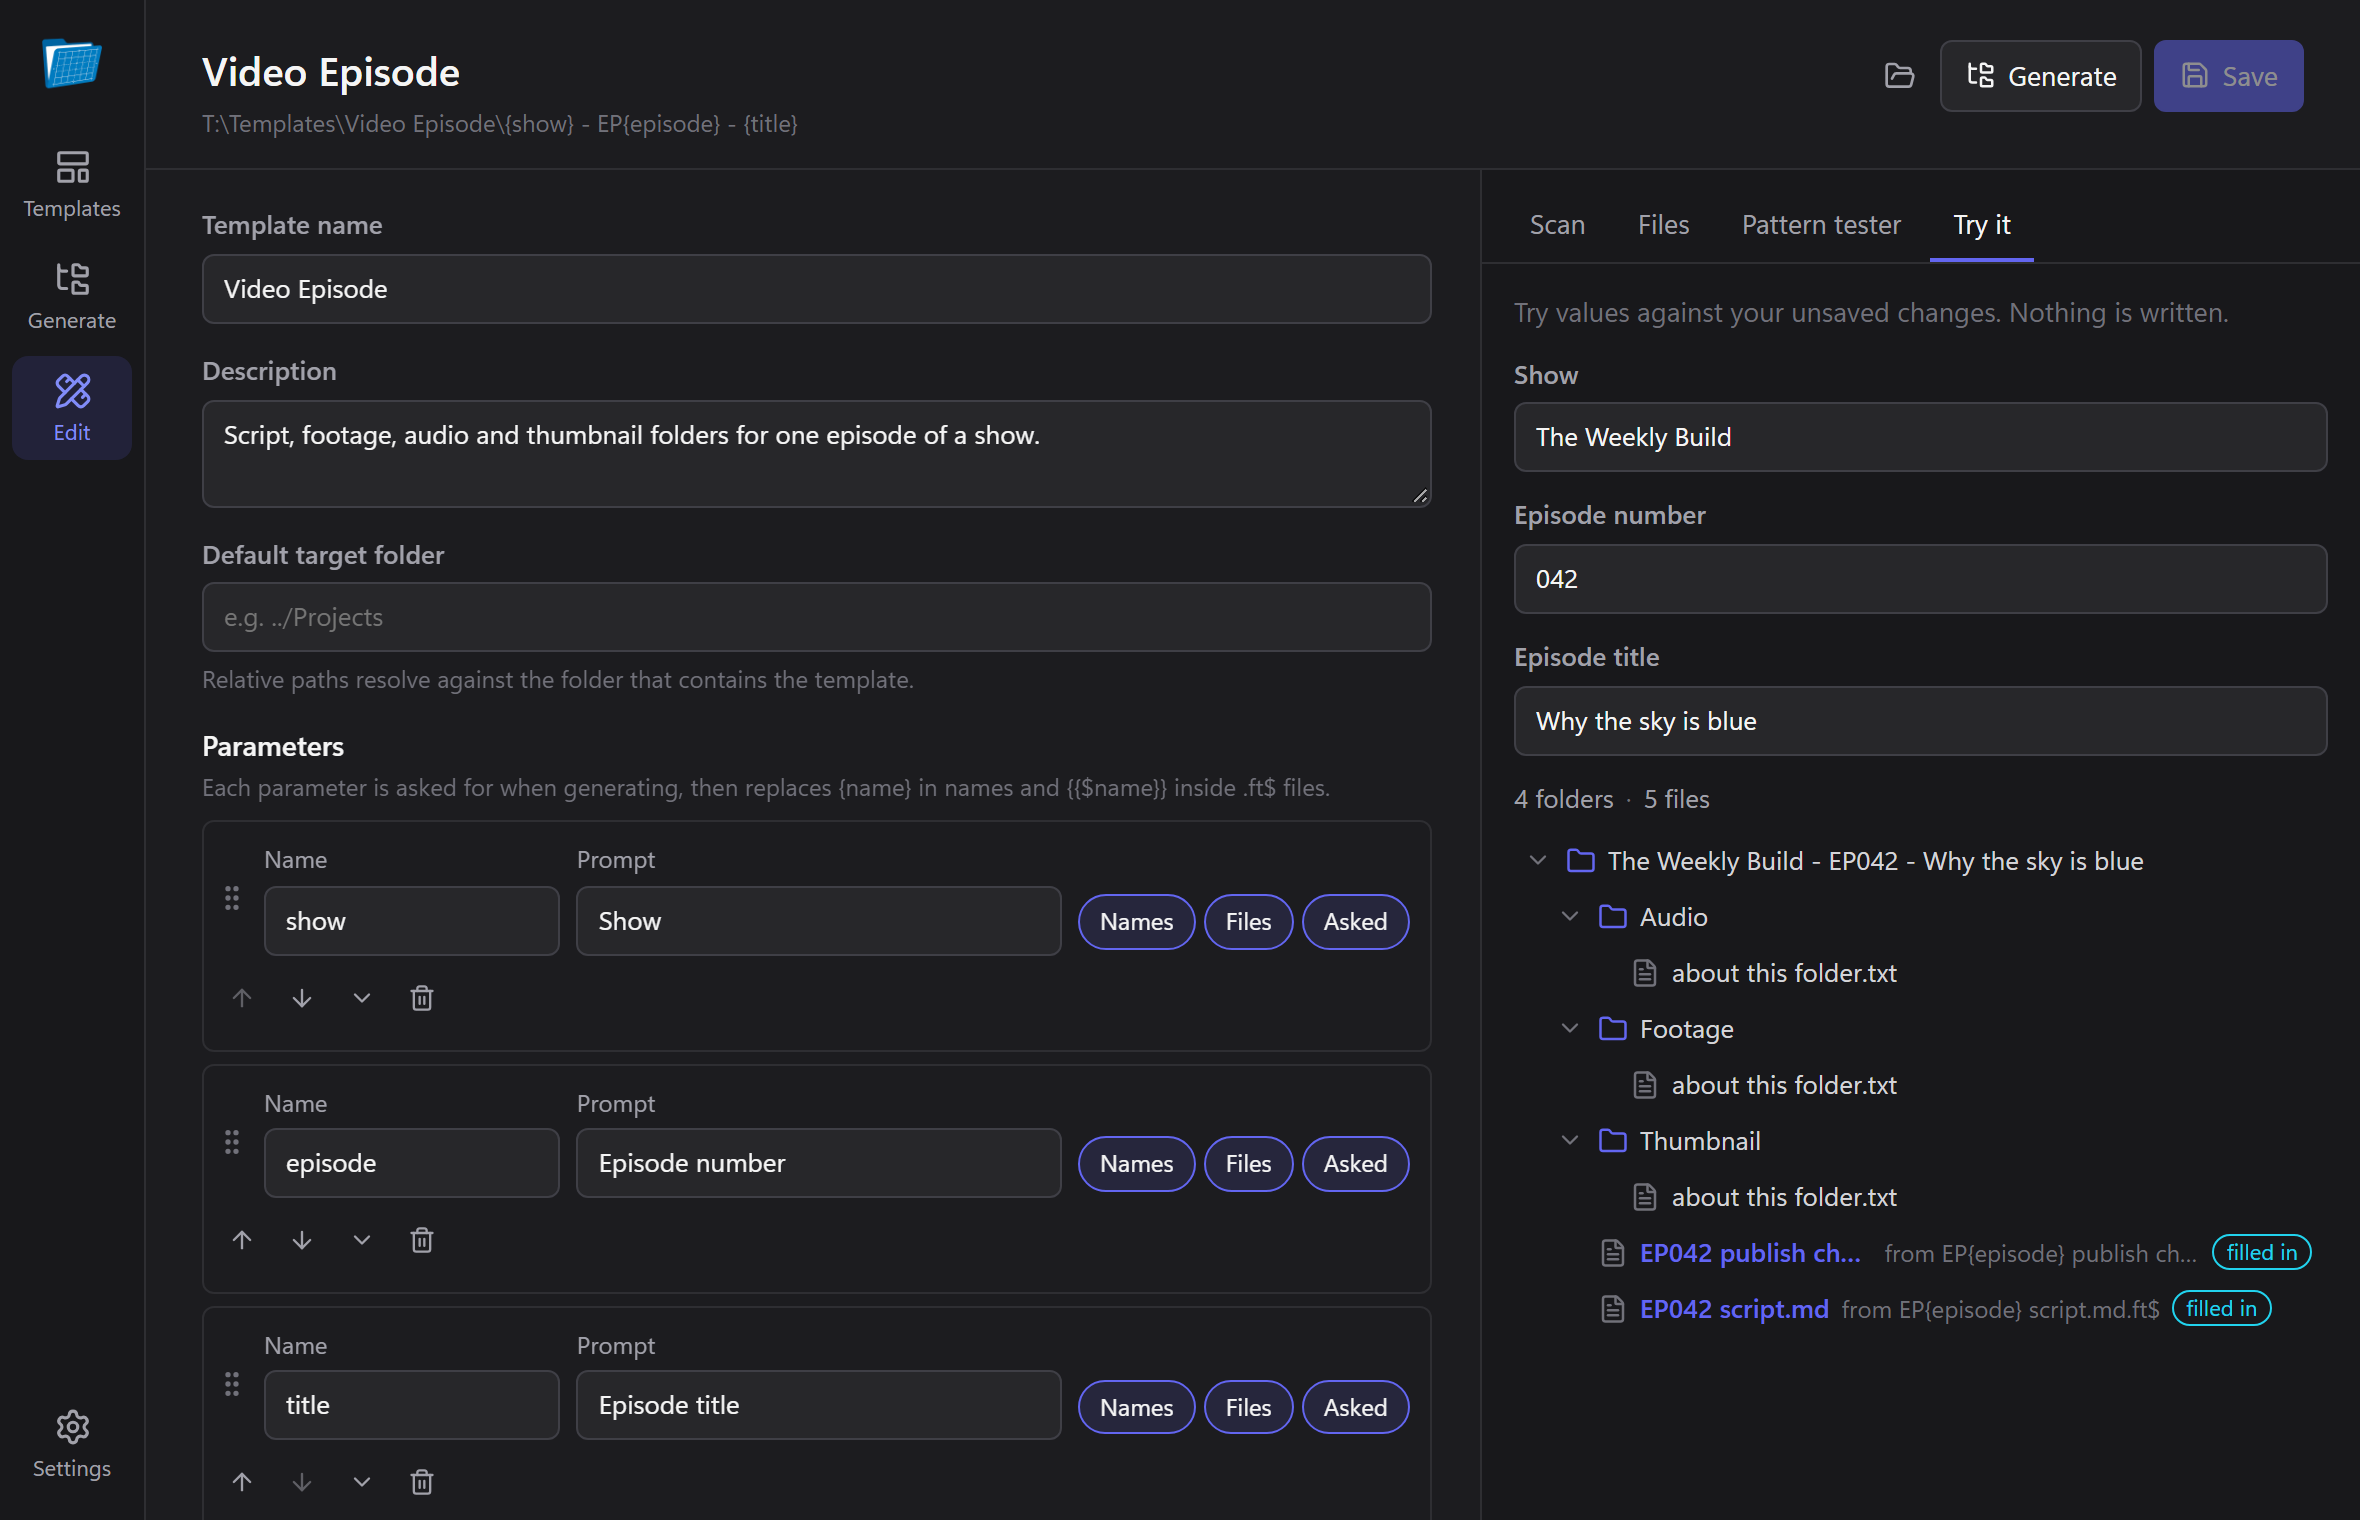
Task: Click the Template name input field
Action: (816, 289)
